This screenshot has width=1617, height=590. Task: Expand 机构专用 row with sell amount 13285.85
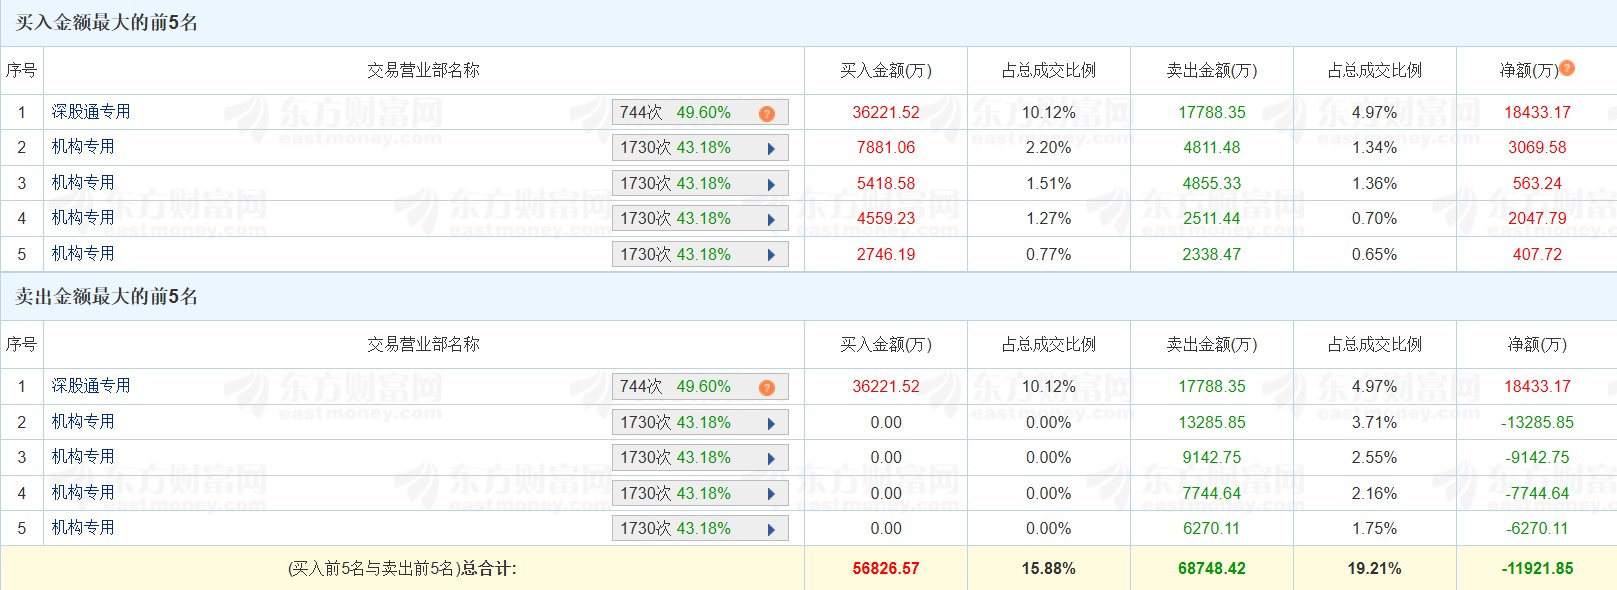click(x=771, y=424)
